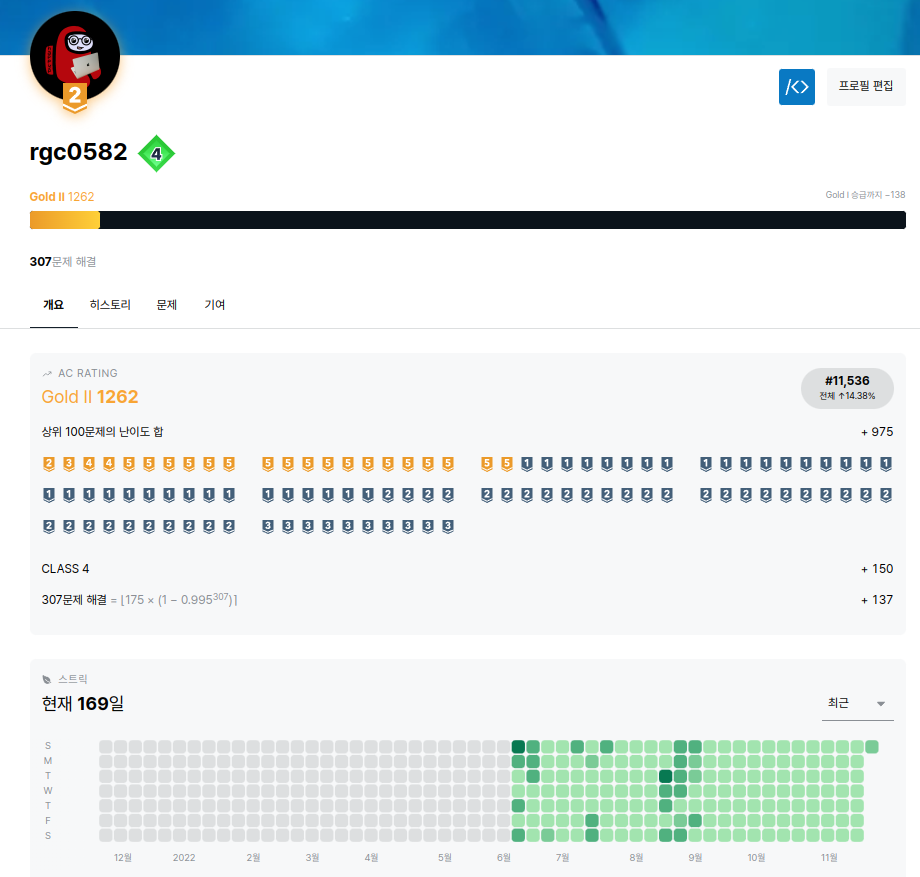
Task: Click the 'Gold I 승급까지 -138' text
Action: [x=865, y=195]
